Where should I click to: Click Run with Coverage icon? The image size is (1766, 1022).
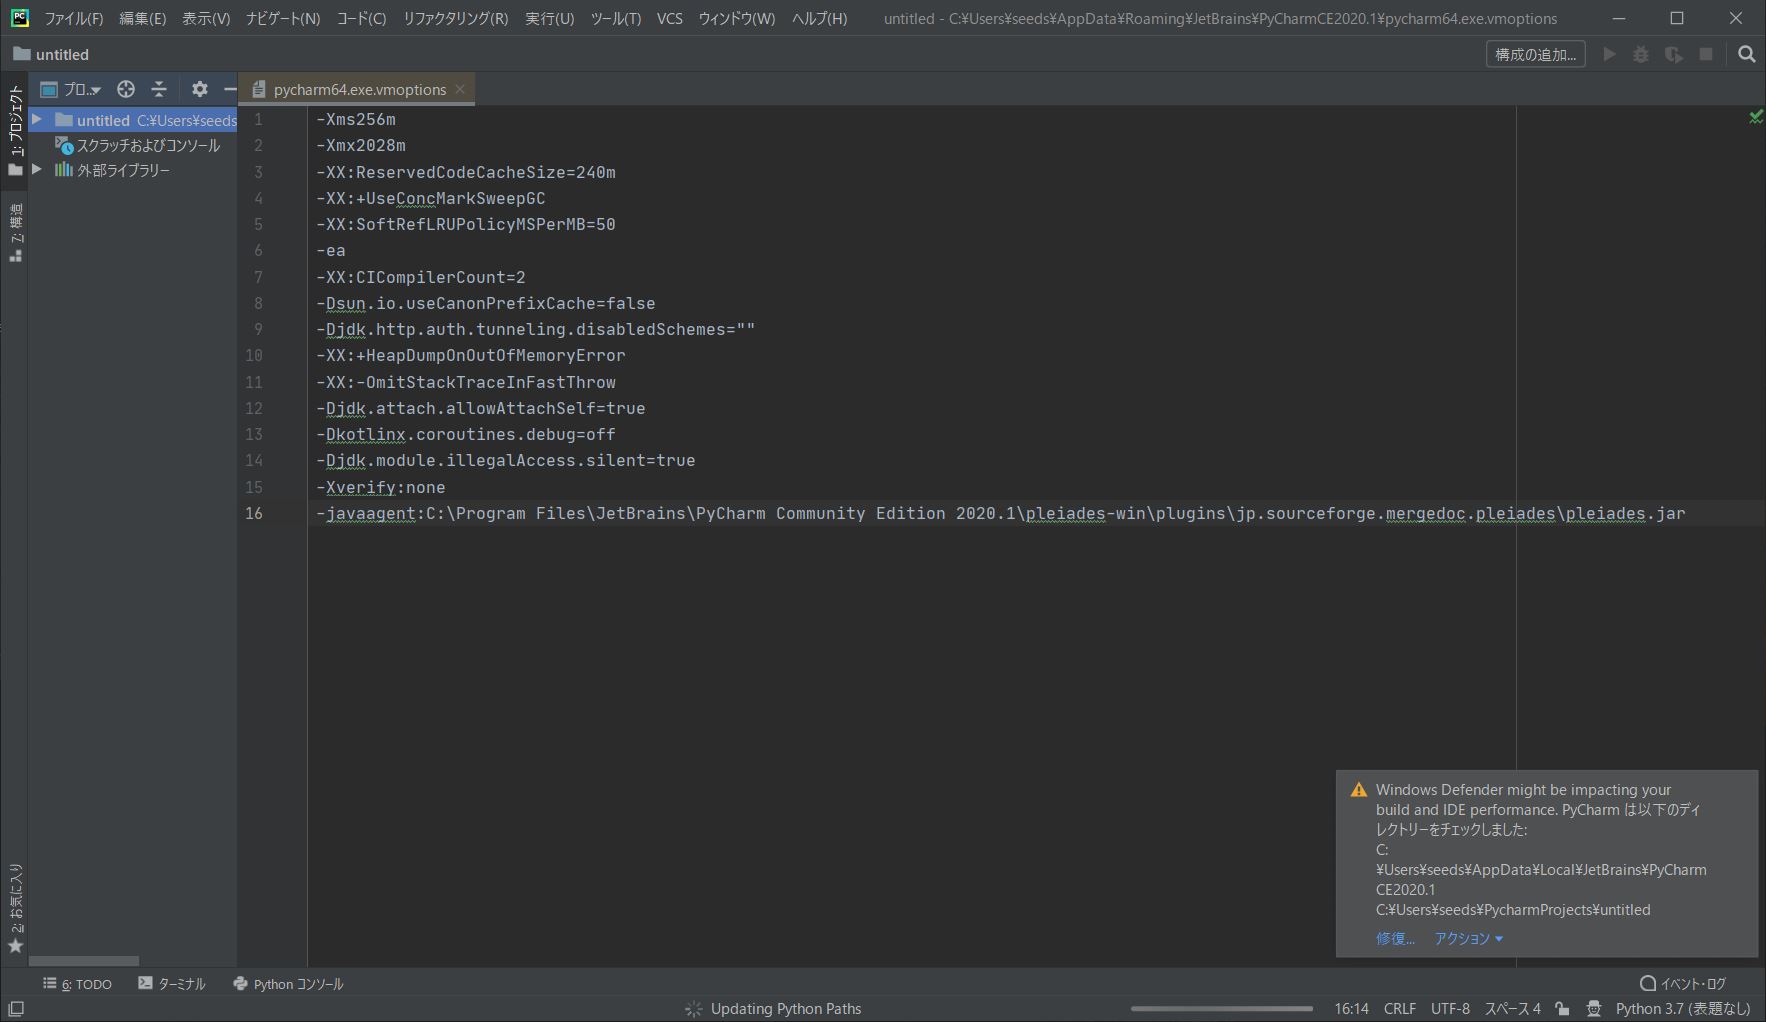click(1673, 54)
